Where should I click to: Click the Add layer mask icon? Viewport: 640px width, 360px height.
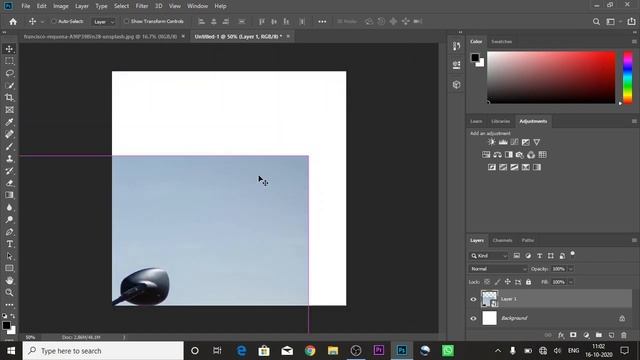point(573,335)
